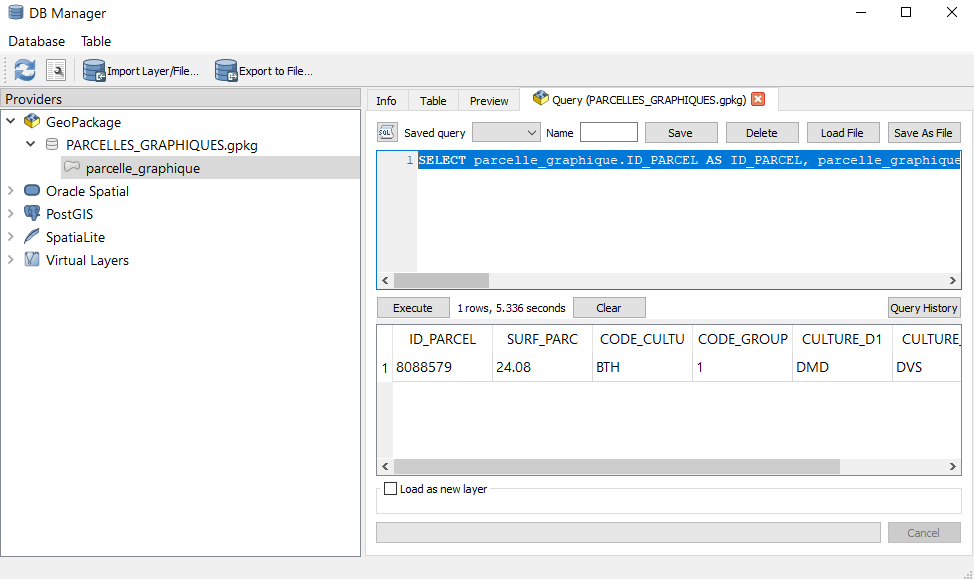974x579 pixels.
Task: Enable the Load as new layer checkbox
Action: [x=390, y=489]
